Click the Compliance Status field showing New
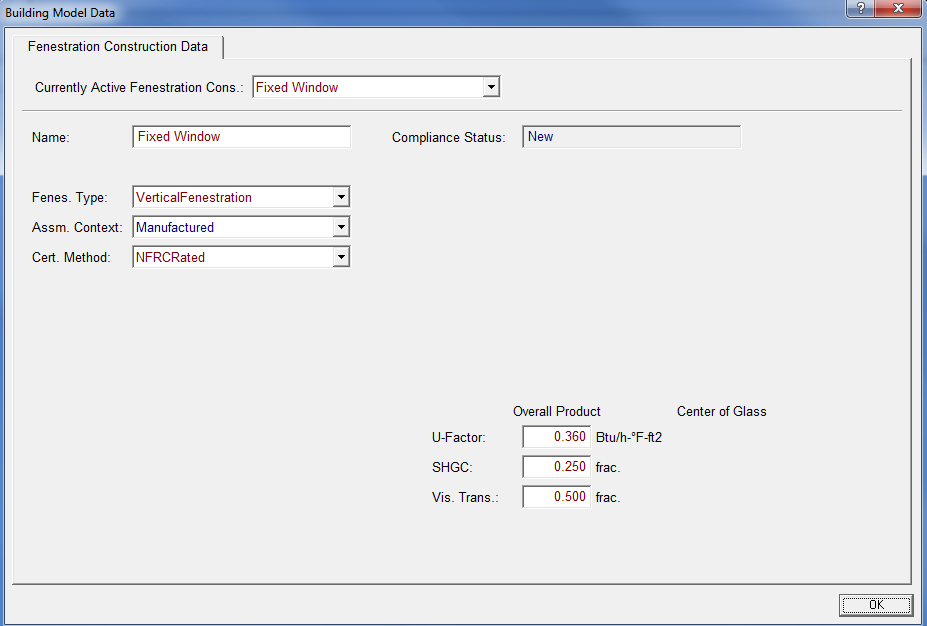 (x=630, y=137)
